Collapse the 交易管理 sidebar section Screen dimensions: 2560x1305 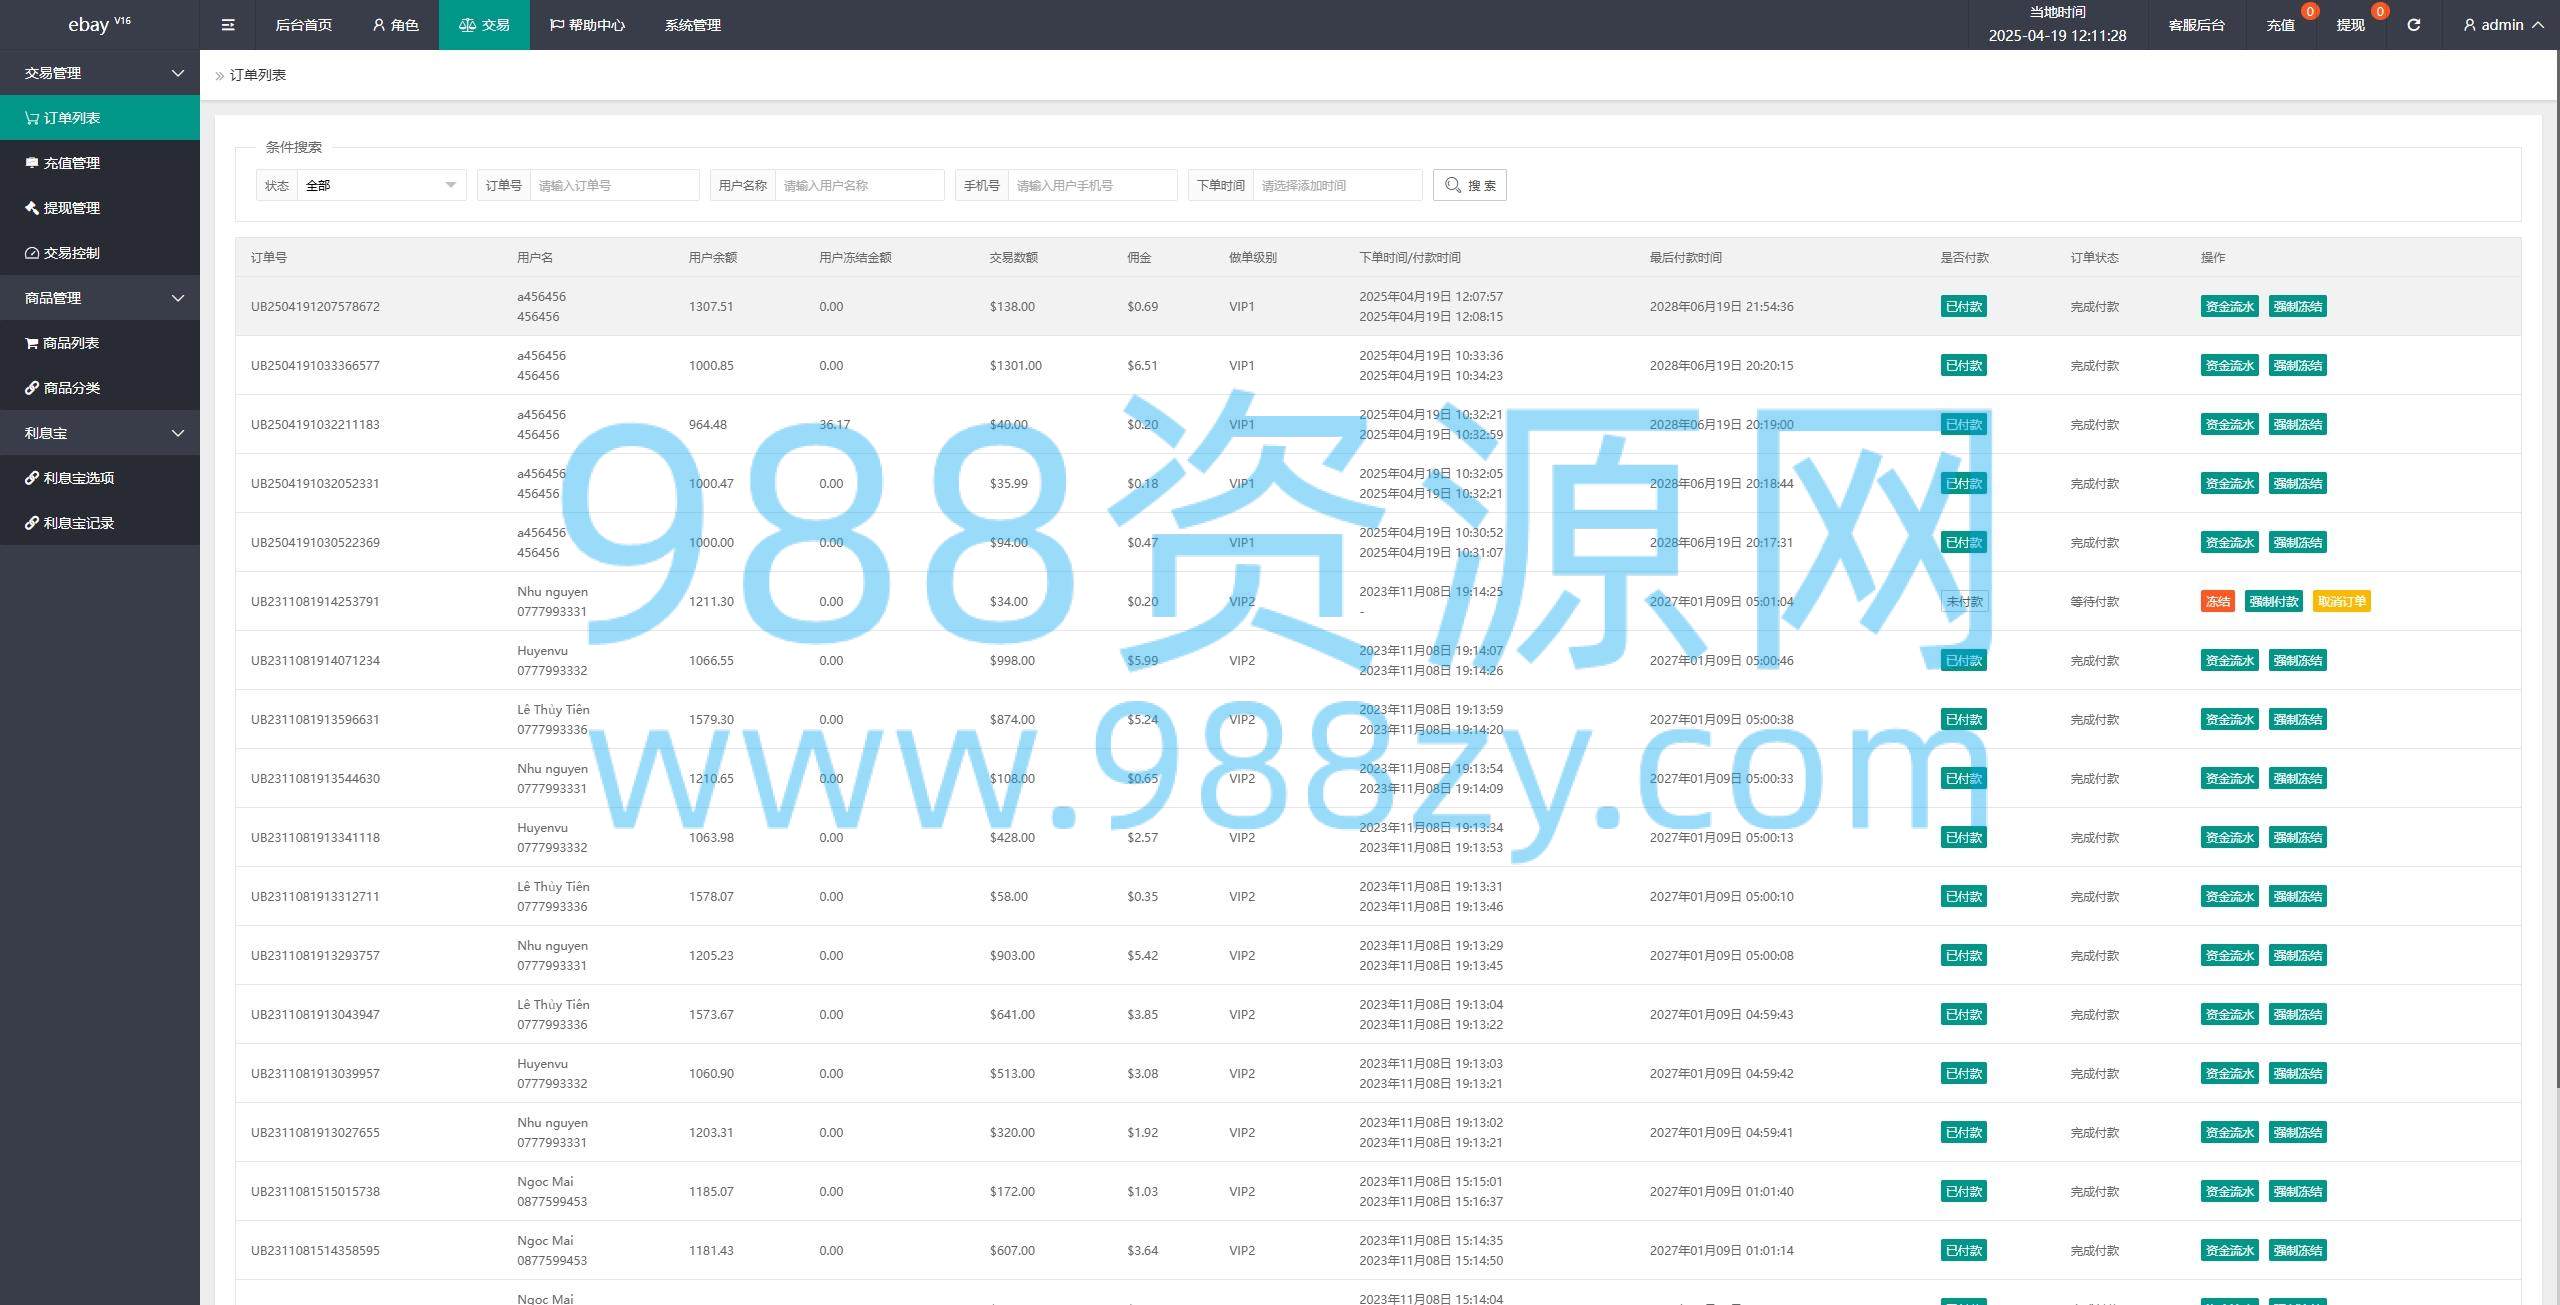pyautogui.click(x=100, y=73)
